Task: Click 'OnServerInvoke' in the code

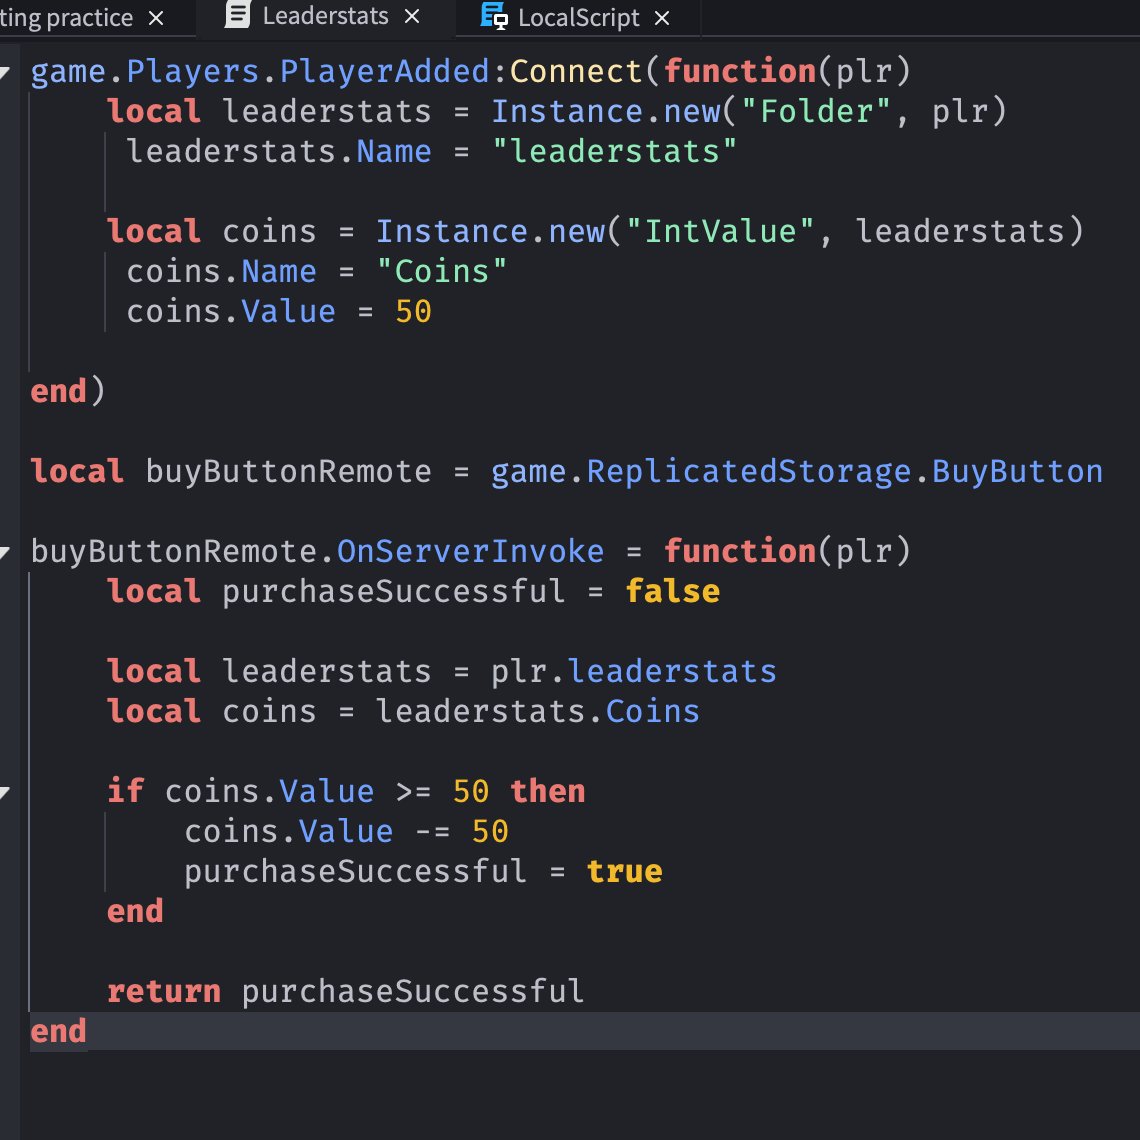Action: click(x=470, y=552)
